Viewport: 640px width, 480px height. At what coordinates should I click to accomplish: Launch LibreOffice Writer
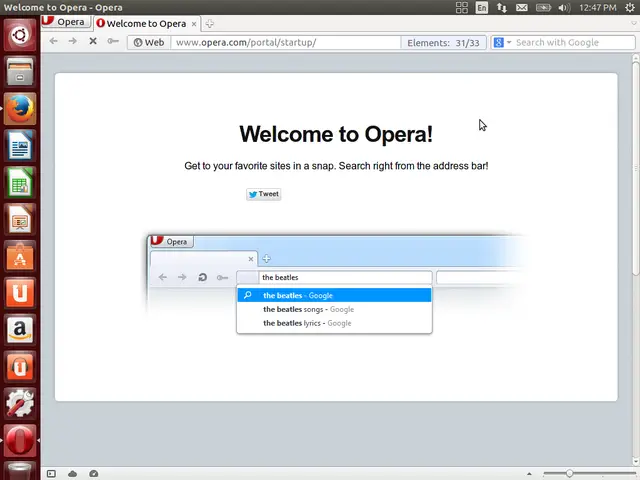pyautogui.click(x=20, y=145)
